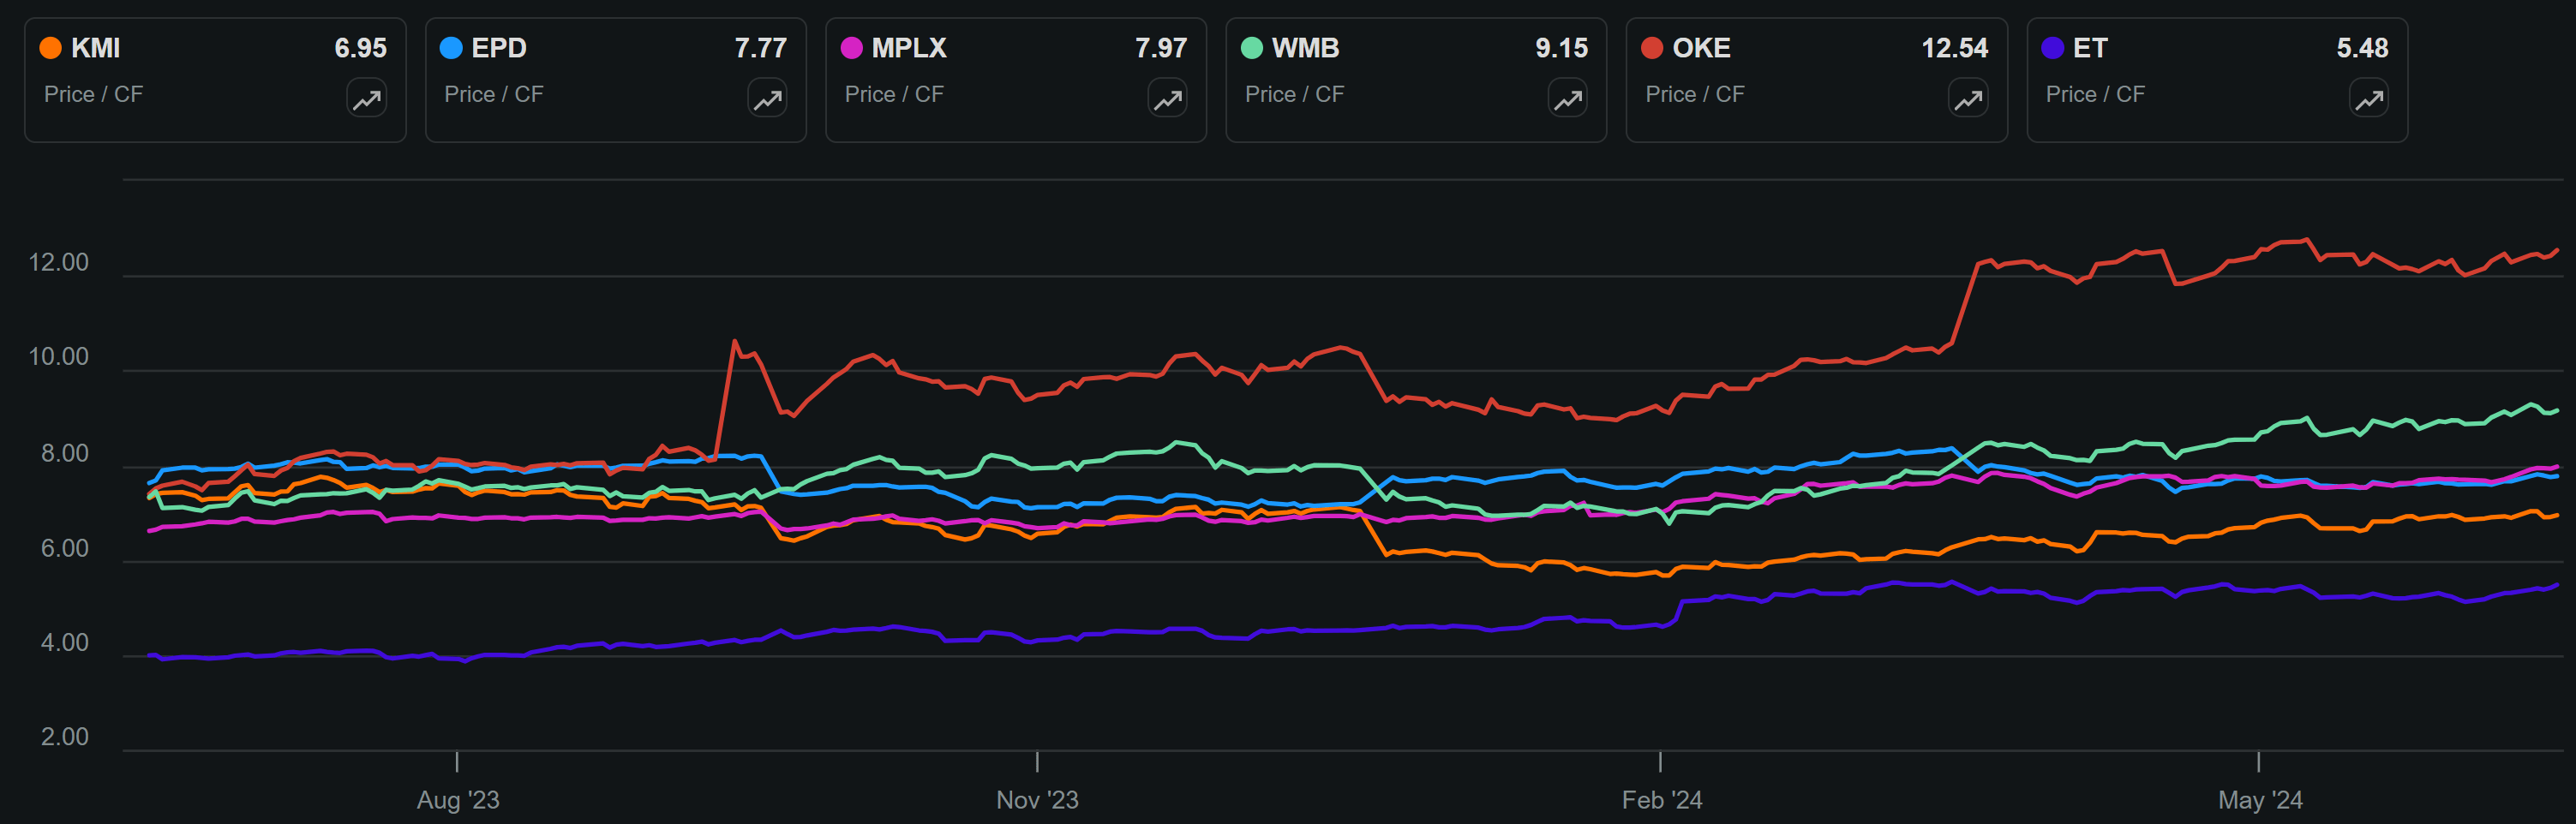Image resolution: width=2576 pixels, height=824 pixels.
Task: Open the KMI Price / CF metric selector
Action: pyautogui.click(x=93, y=94)
